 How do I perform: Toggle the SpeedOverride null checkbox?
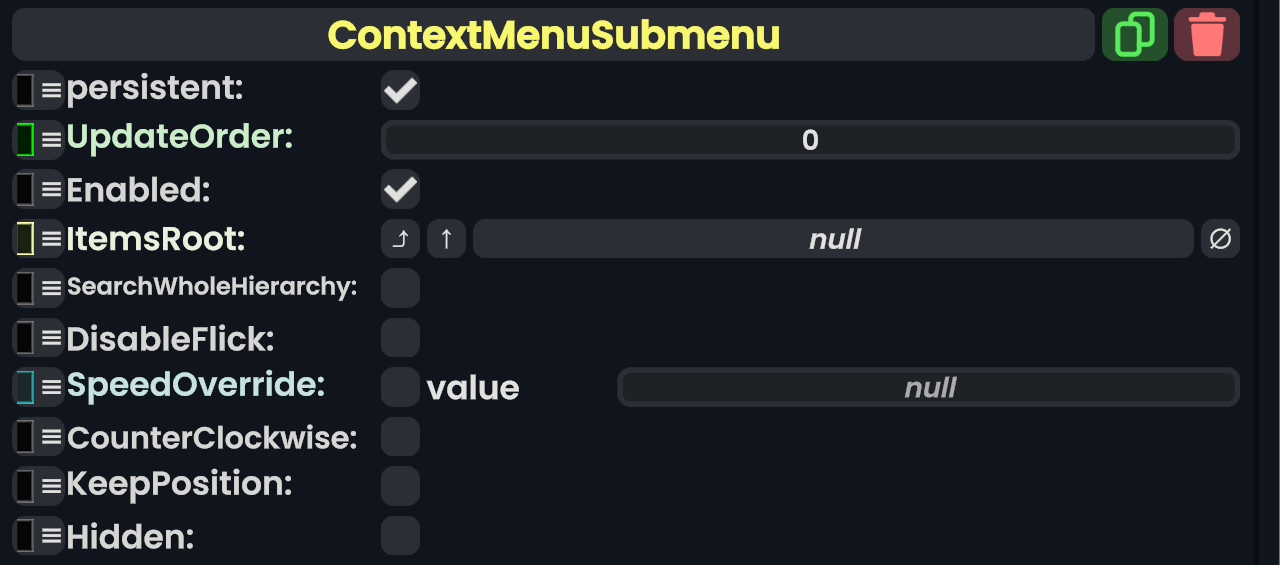400,387
